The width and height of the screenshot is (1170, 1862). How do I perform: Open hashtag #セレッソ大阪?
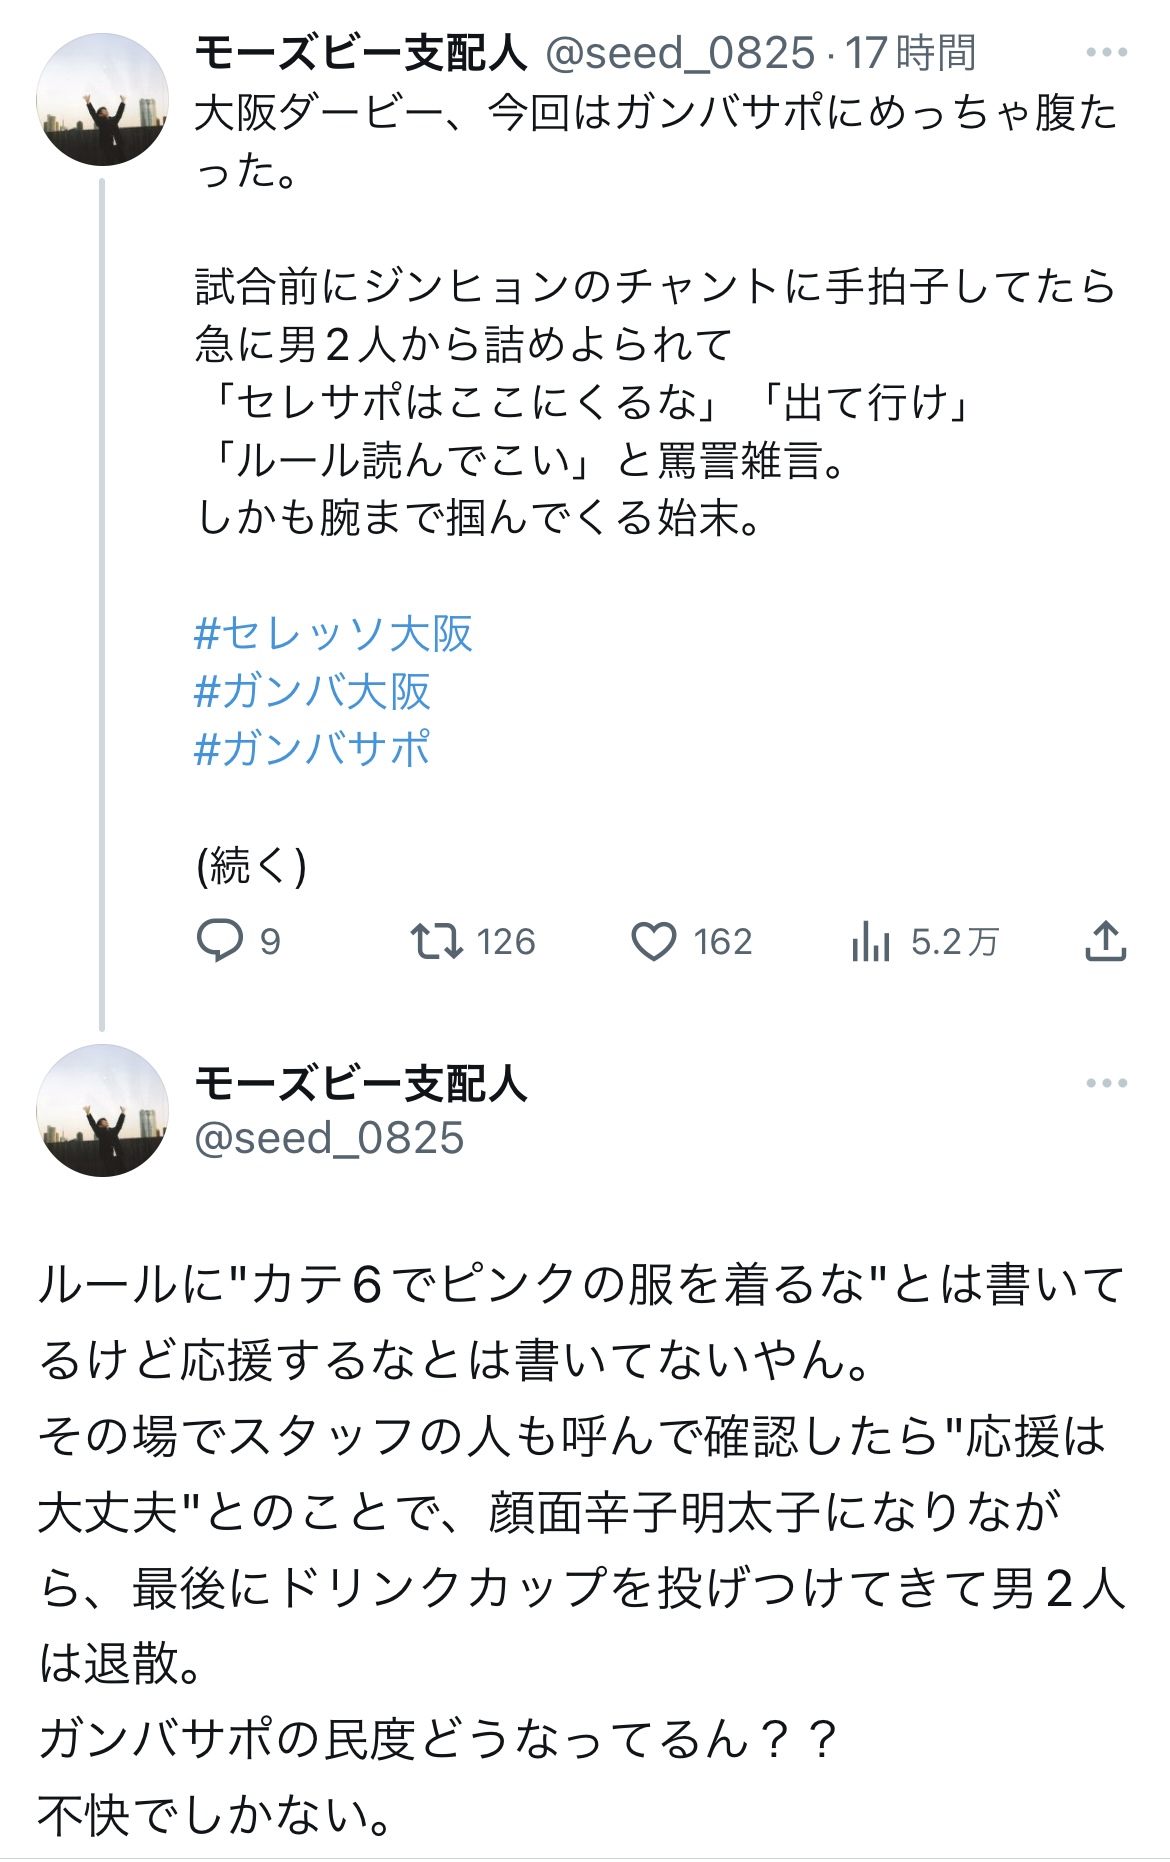coord(333,634)
